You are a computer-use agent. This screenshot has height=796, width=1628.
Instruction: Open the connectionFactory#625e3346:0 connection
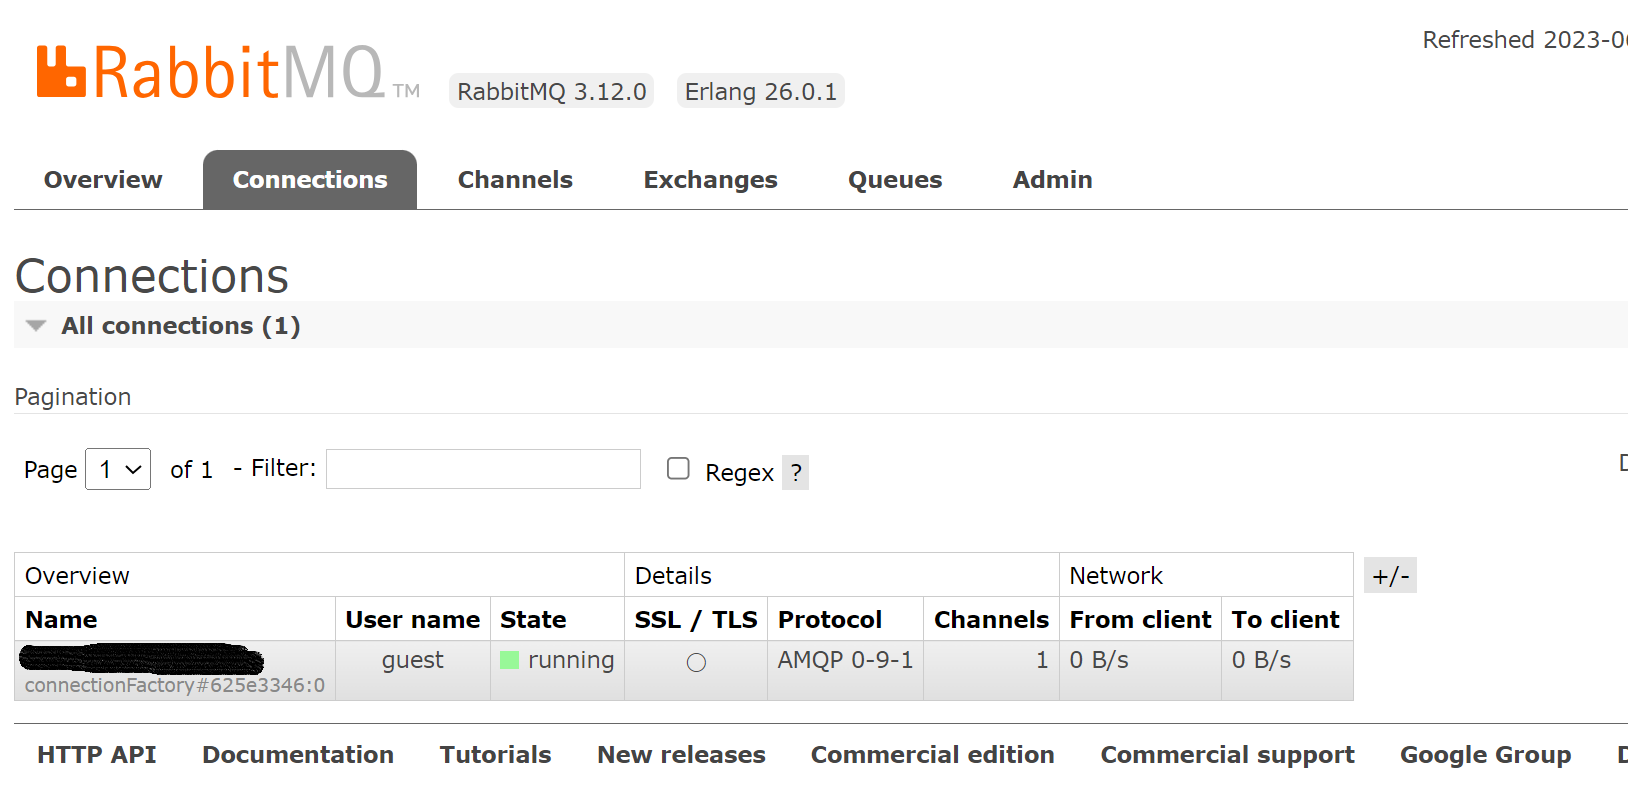tap(175, 685)
